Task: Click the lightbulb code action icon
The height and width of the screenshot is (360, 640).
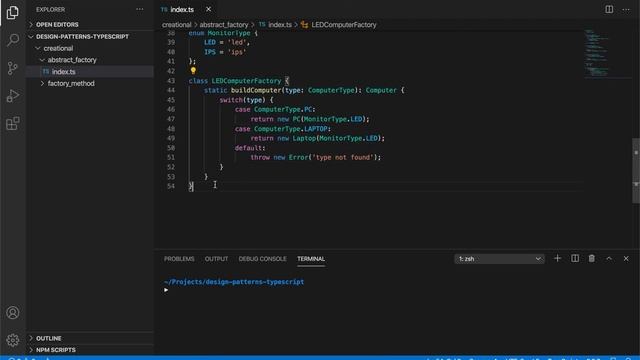Action: click(x=193, y=71)
